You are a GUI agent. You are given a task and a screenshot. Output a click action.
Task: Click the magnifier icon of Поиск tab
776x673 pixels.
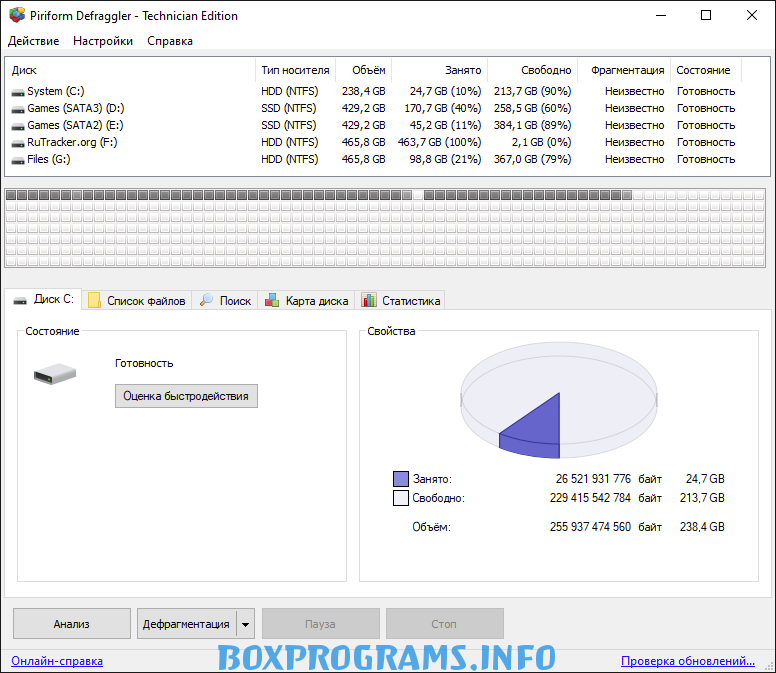click(206, 300)
